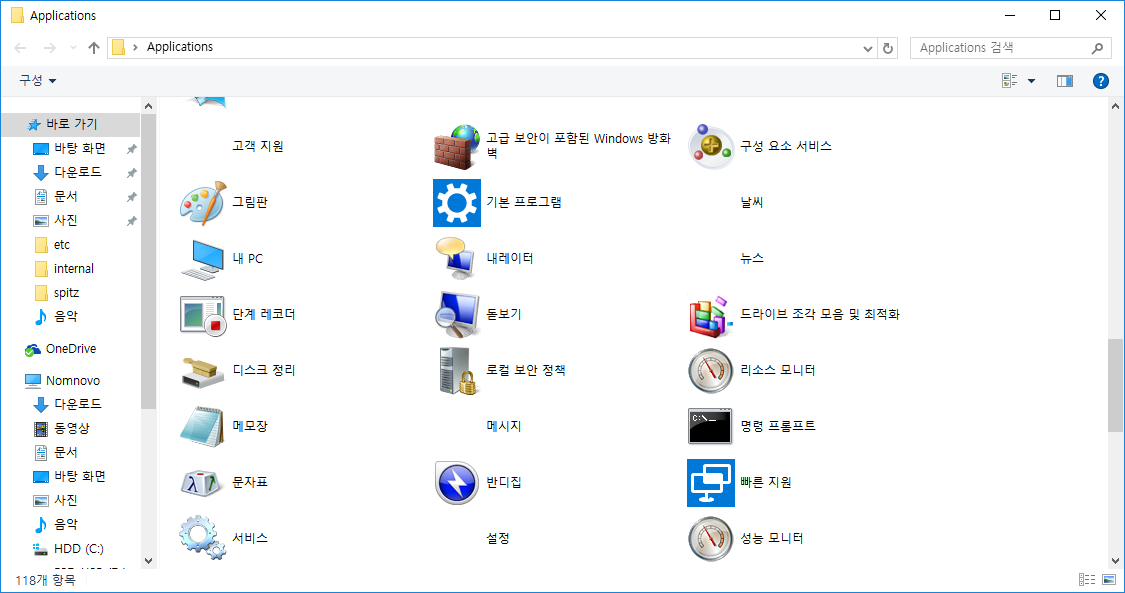Image resolution: width=1125 pixels, height=593 pixels.
Task: Open the 서비스 gears icon
Action: pyautogui.click(x=203, y=538)
